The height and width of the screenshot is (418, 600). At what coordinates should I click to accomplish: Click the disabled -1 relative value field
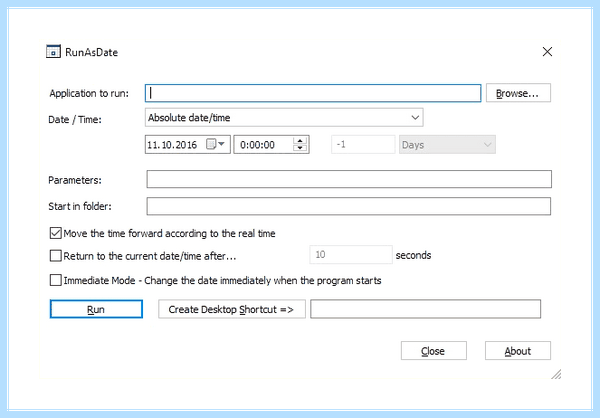[x=363, y=144]
